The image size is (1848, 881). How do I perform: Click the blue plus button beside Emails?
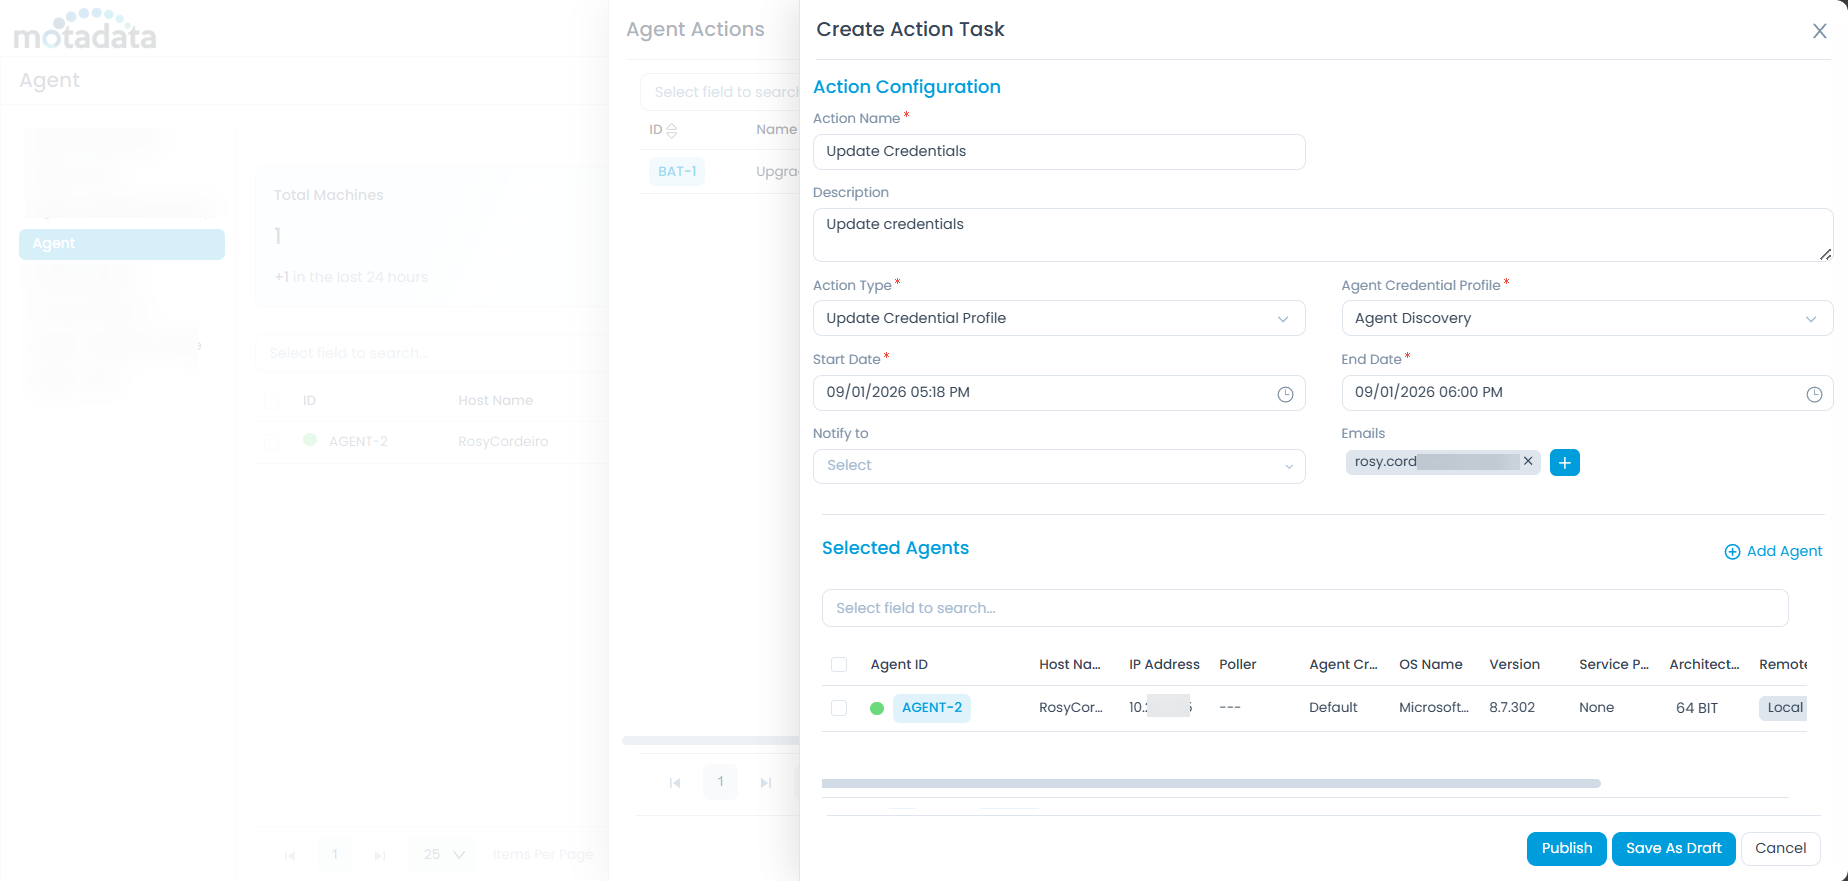[x=1564, y=463]
